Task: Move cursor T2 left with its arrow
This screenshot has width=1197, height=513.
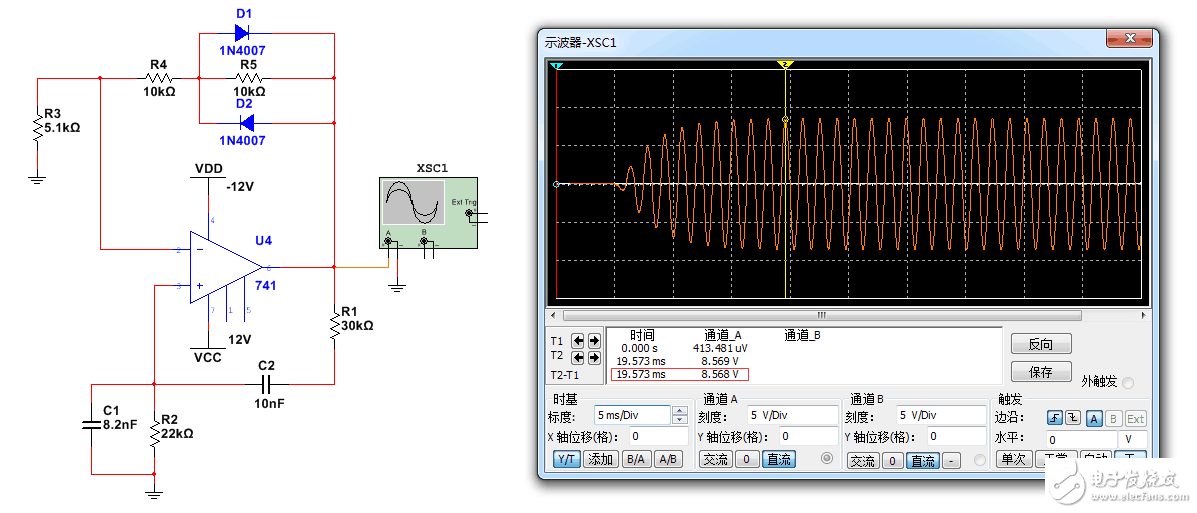Action: 578,357
